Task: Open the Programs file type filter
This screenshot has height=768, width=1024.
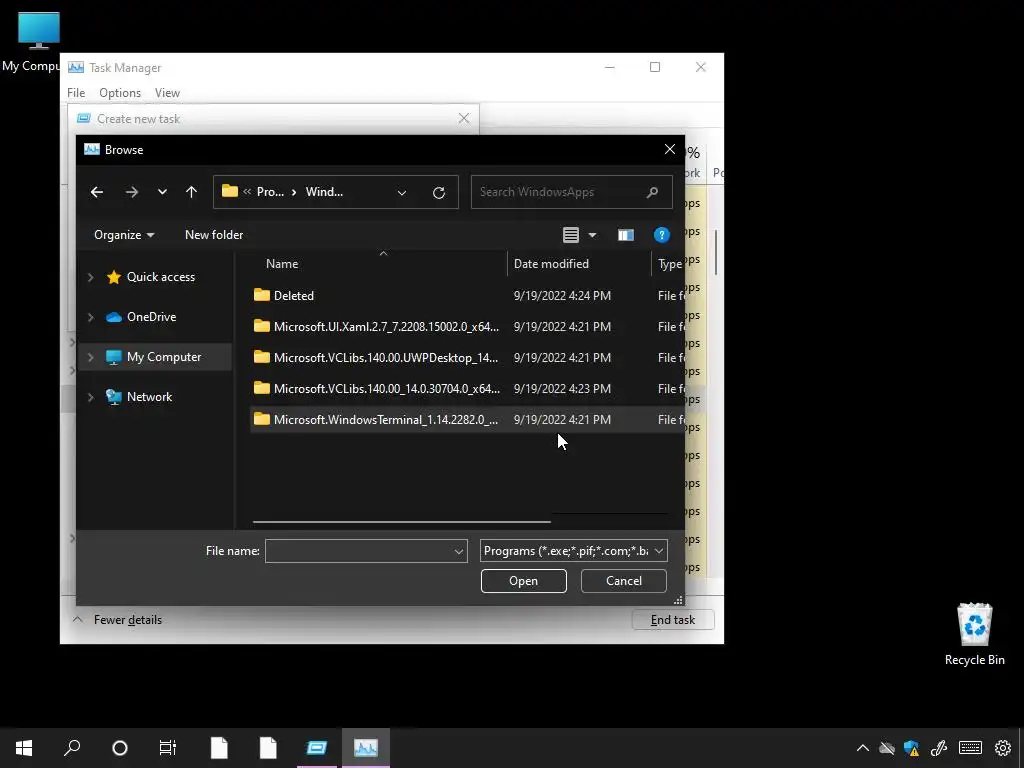Action: point(573,551)
